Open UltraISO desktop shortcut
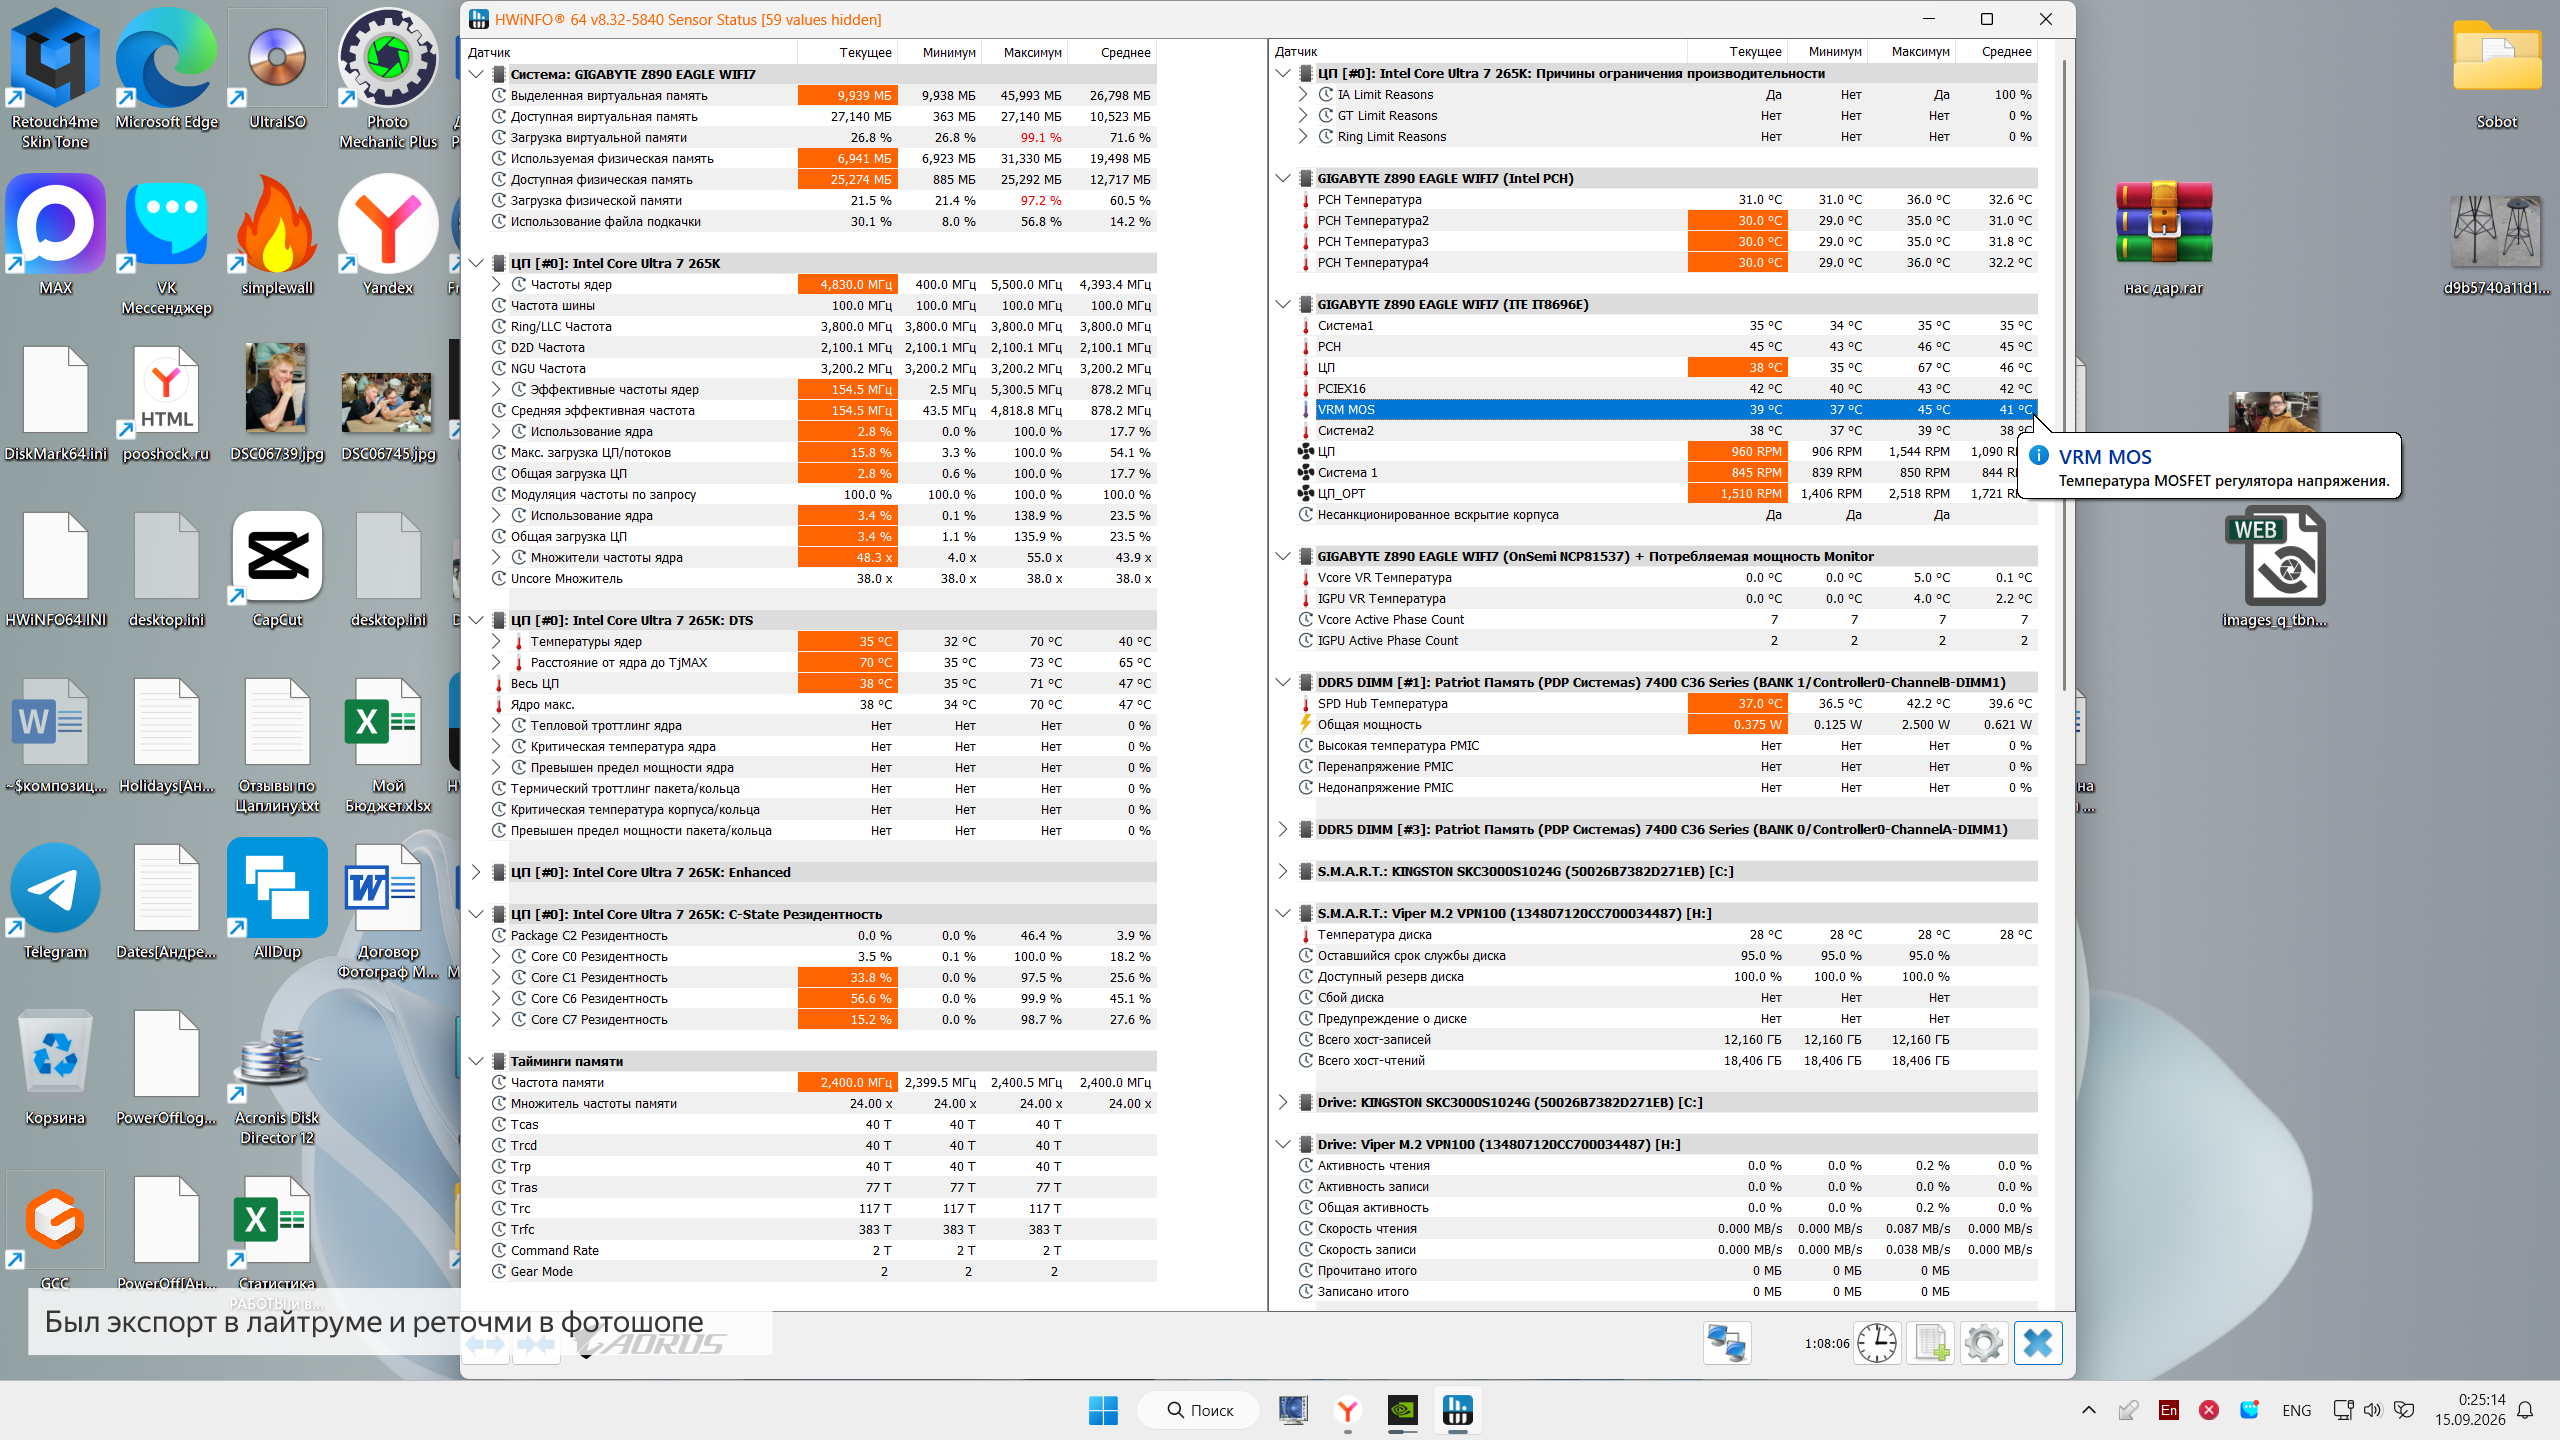This screenshot has height=1440, width=2560. point(277,68)
